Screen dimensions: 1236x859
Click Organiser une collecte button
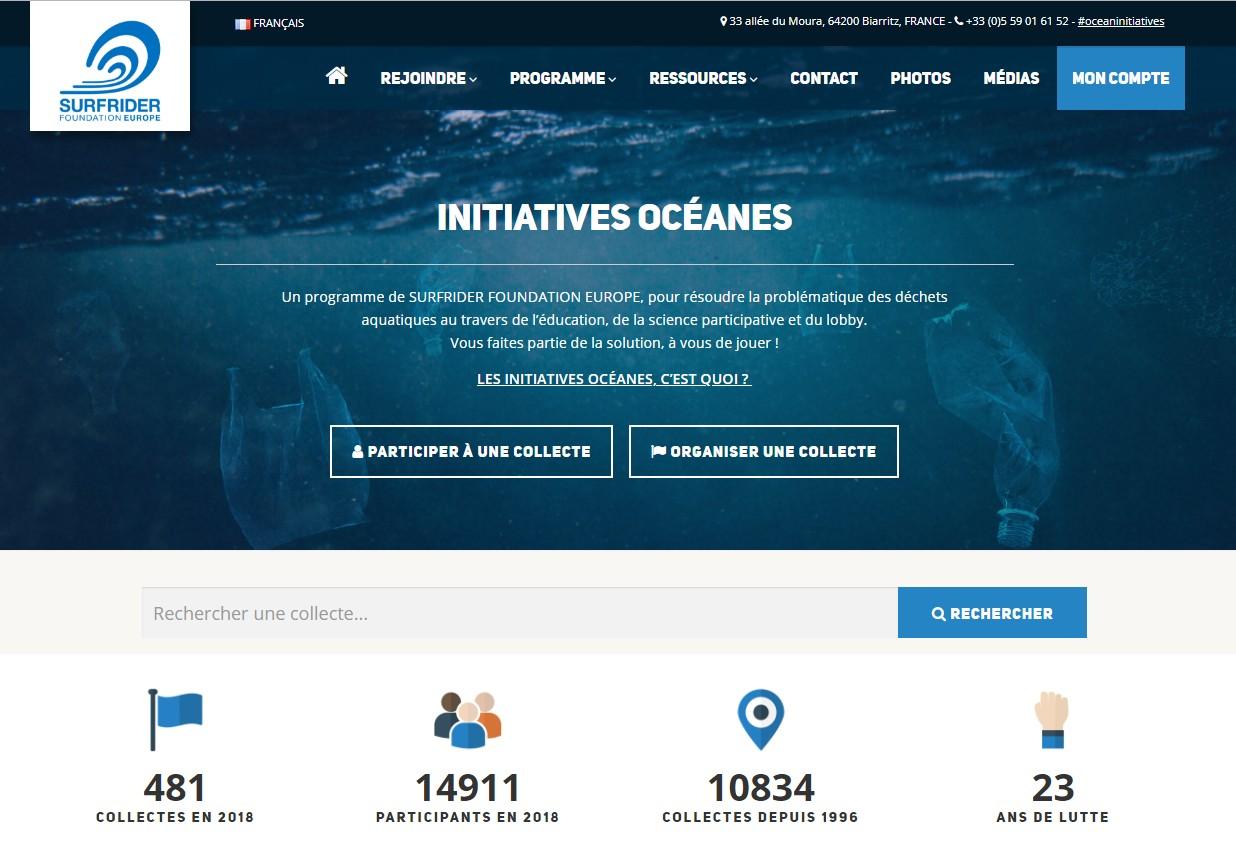tap(764, 451)
